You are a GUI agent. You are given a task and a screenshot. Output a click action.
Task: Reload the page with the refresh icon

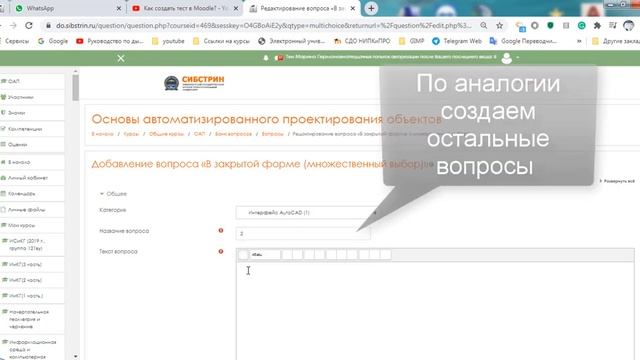tap(29, 25)
